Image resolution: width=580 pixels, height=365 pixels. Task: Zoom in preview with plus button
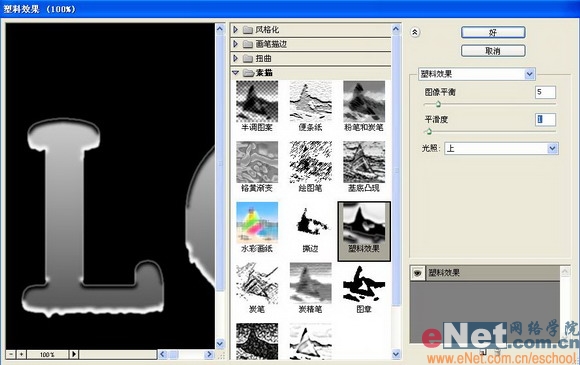21,354
